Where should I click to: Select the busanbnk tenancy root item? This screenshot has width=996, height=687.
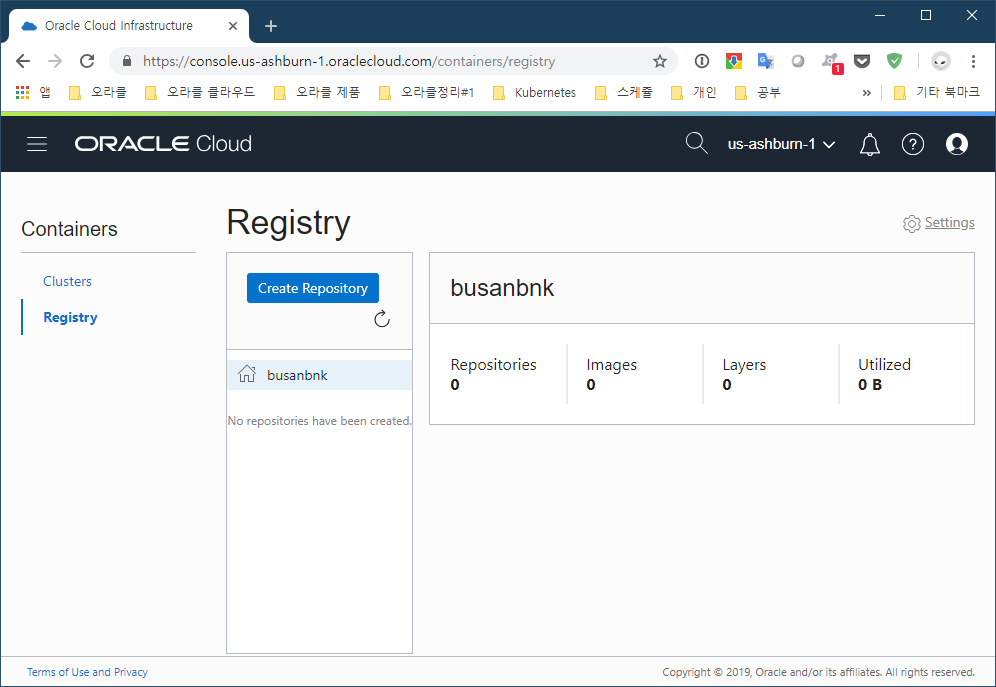click(x=297, y=375)
